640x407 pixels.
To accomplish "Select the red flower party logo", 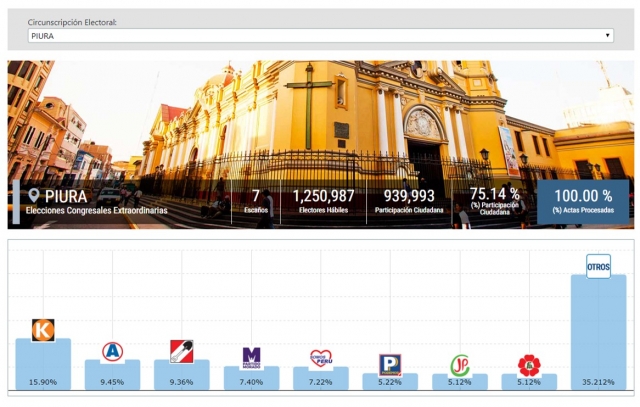I will [529, 364].
